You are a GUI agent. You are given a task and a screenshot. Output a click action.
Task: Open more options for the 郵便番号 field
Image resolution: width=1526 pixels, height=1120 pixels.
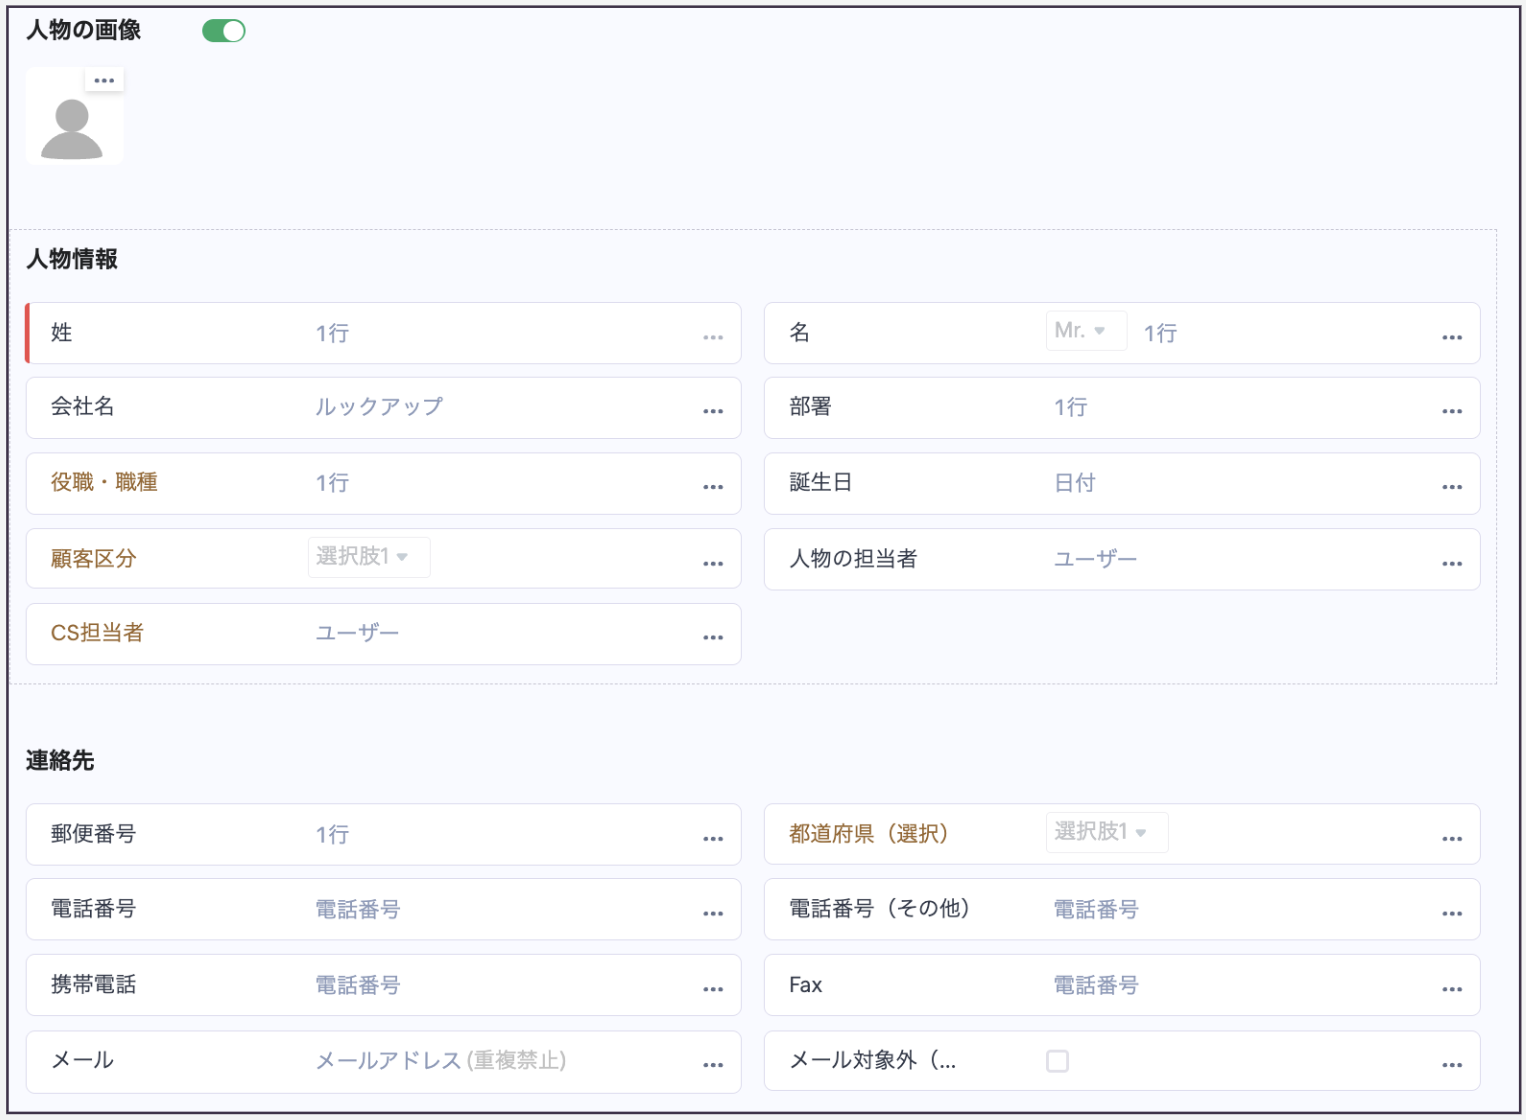click(x=713, y=839)
